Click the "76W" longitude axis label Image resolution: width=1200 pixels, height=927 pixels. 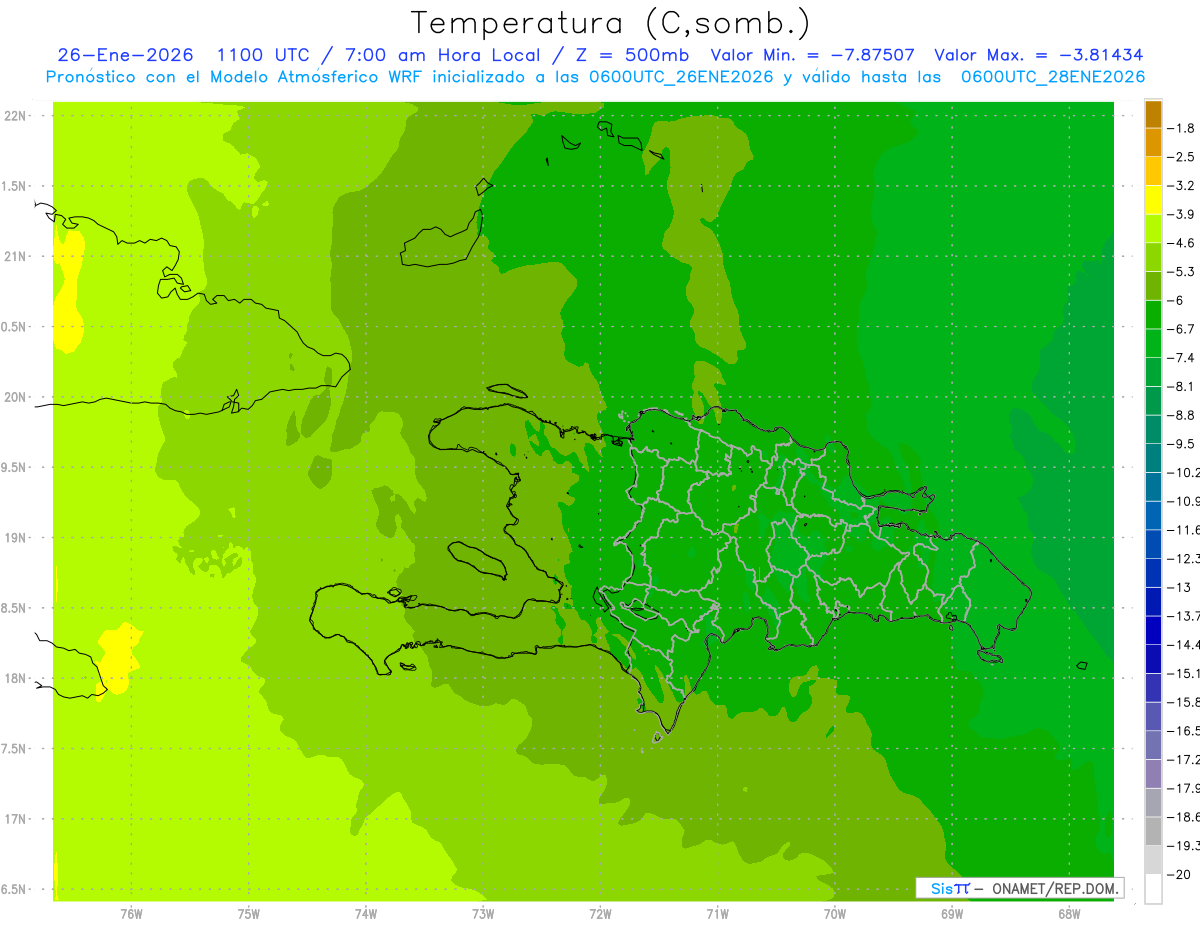point(131,914)
